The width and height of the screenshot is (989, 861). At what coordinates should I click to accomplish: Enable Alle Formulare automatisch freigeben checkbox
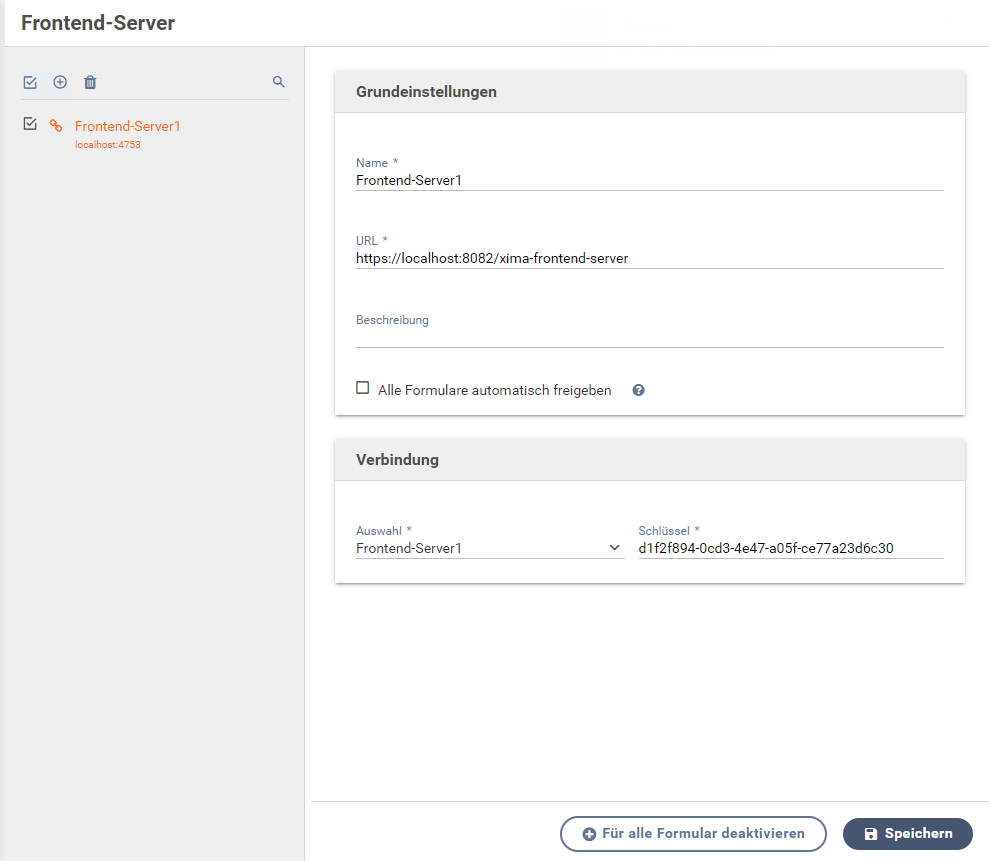pyautogui.click(x=363, y=388)
